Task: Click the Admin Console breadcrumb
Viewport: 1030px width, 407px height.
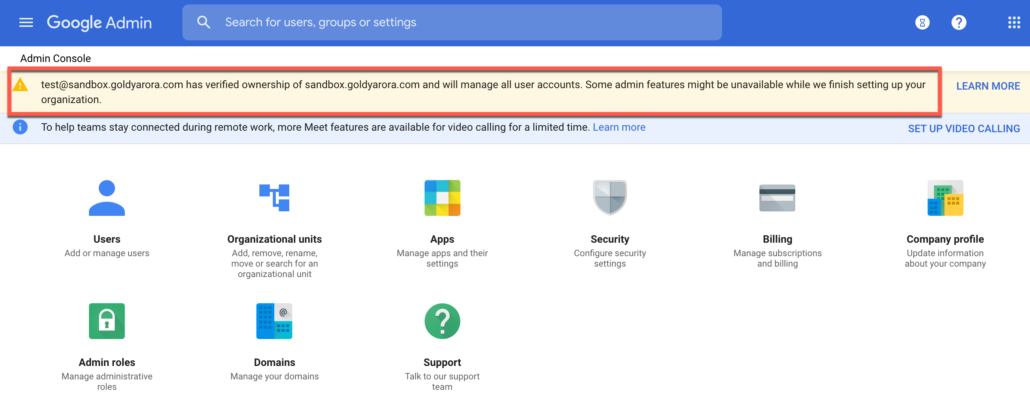Action: (55, 58)
